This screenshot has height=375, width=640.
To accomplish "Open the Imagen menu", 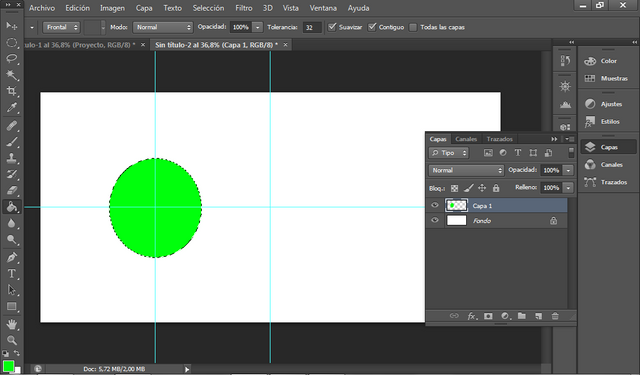I will point(112,8).
